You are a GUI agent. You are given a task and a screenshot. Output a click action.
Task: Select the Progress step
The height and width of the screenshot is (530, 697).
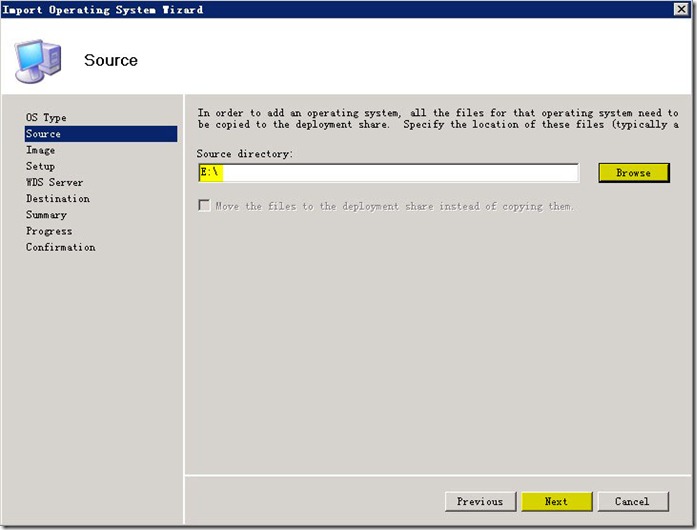49,231
